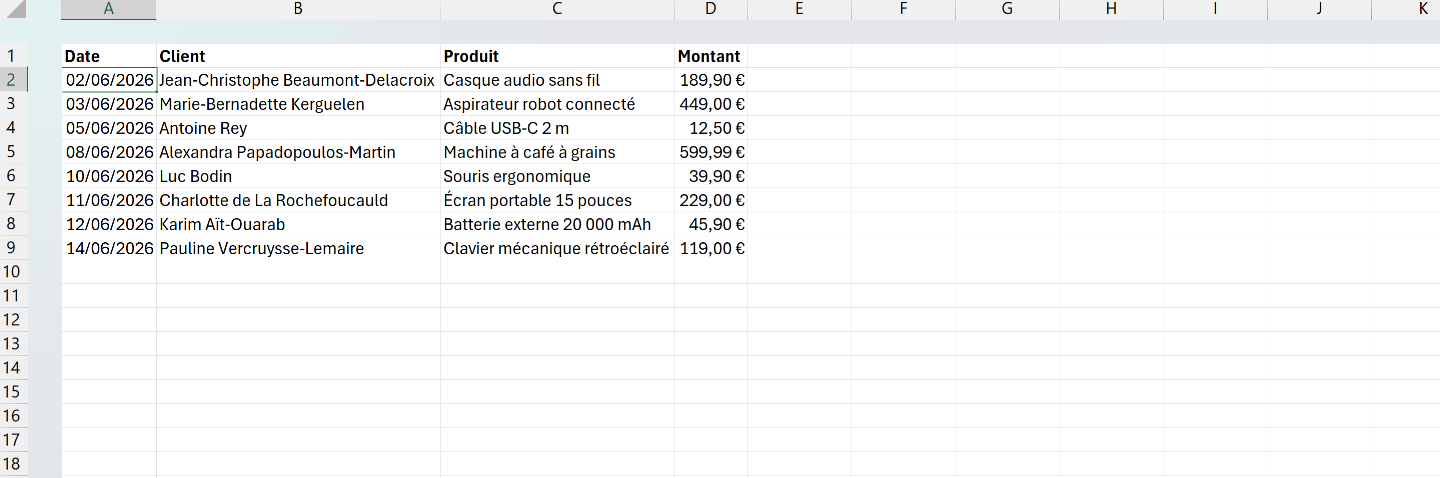Select column C header
This screenshot has width=1440, height=478.
pyautogui.click(x=557, y=9)
